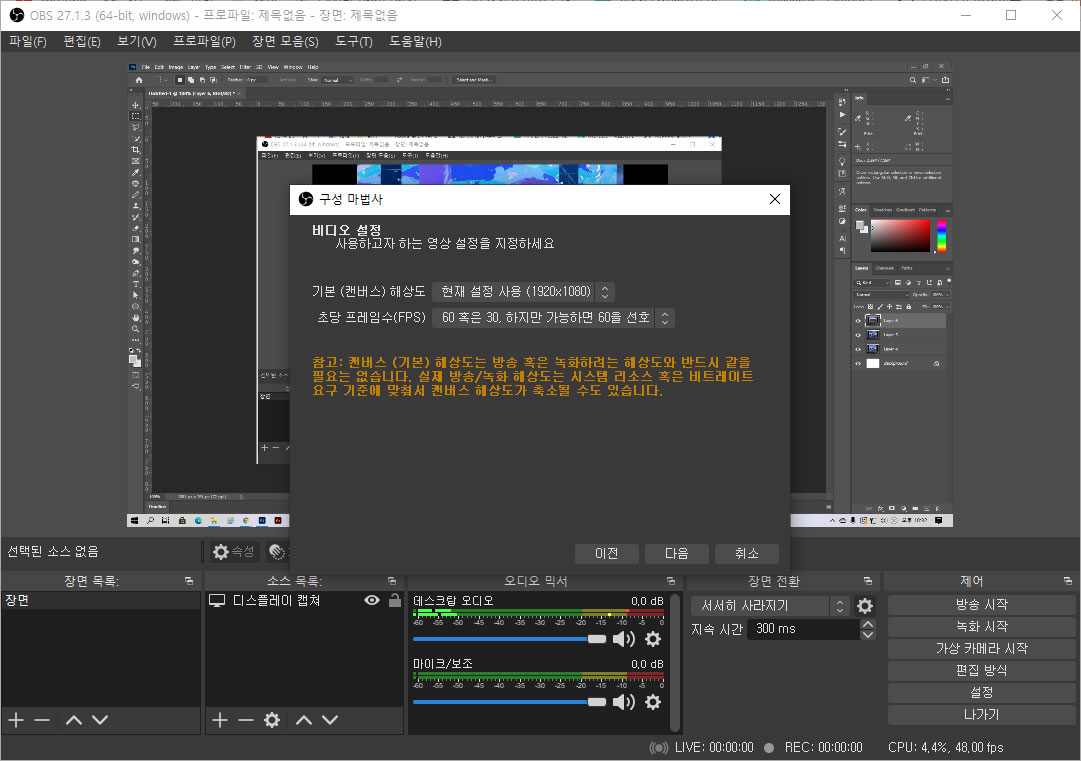Open the 서서히 사라지기 transition dropdown
The height and width of the screenshot is (761, 1081).
pos(770,606)
